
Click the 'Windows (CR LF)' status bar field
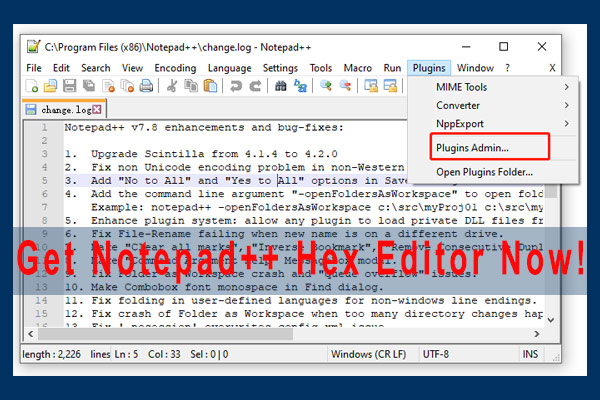pos(368,354)
